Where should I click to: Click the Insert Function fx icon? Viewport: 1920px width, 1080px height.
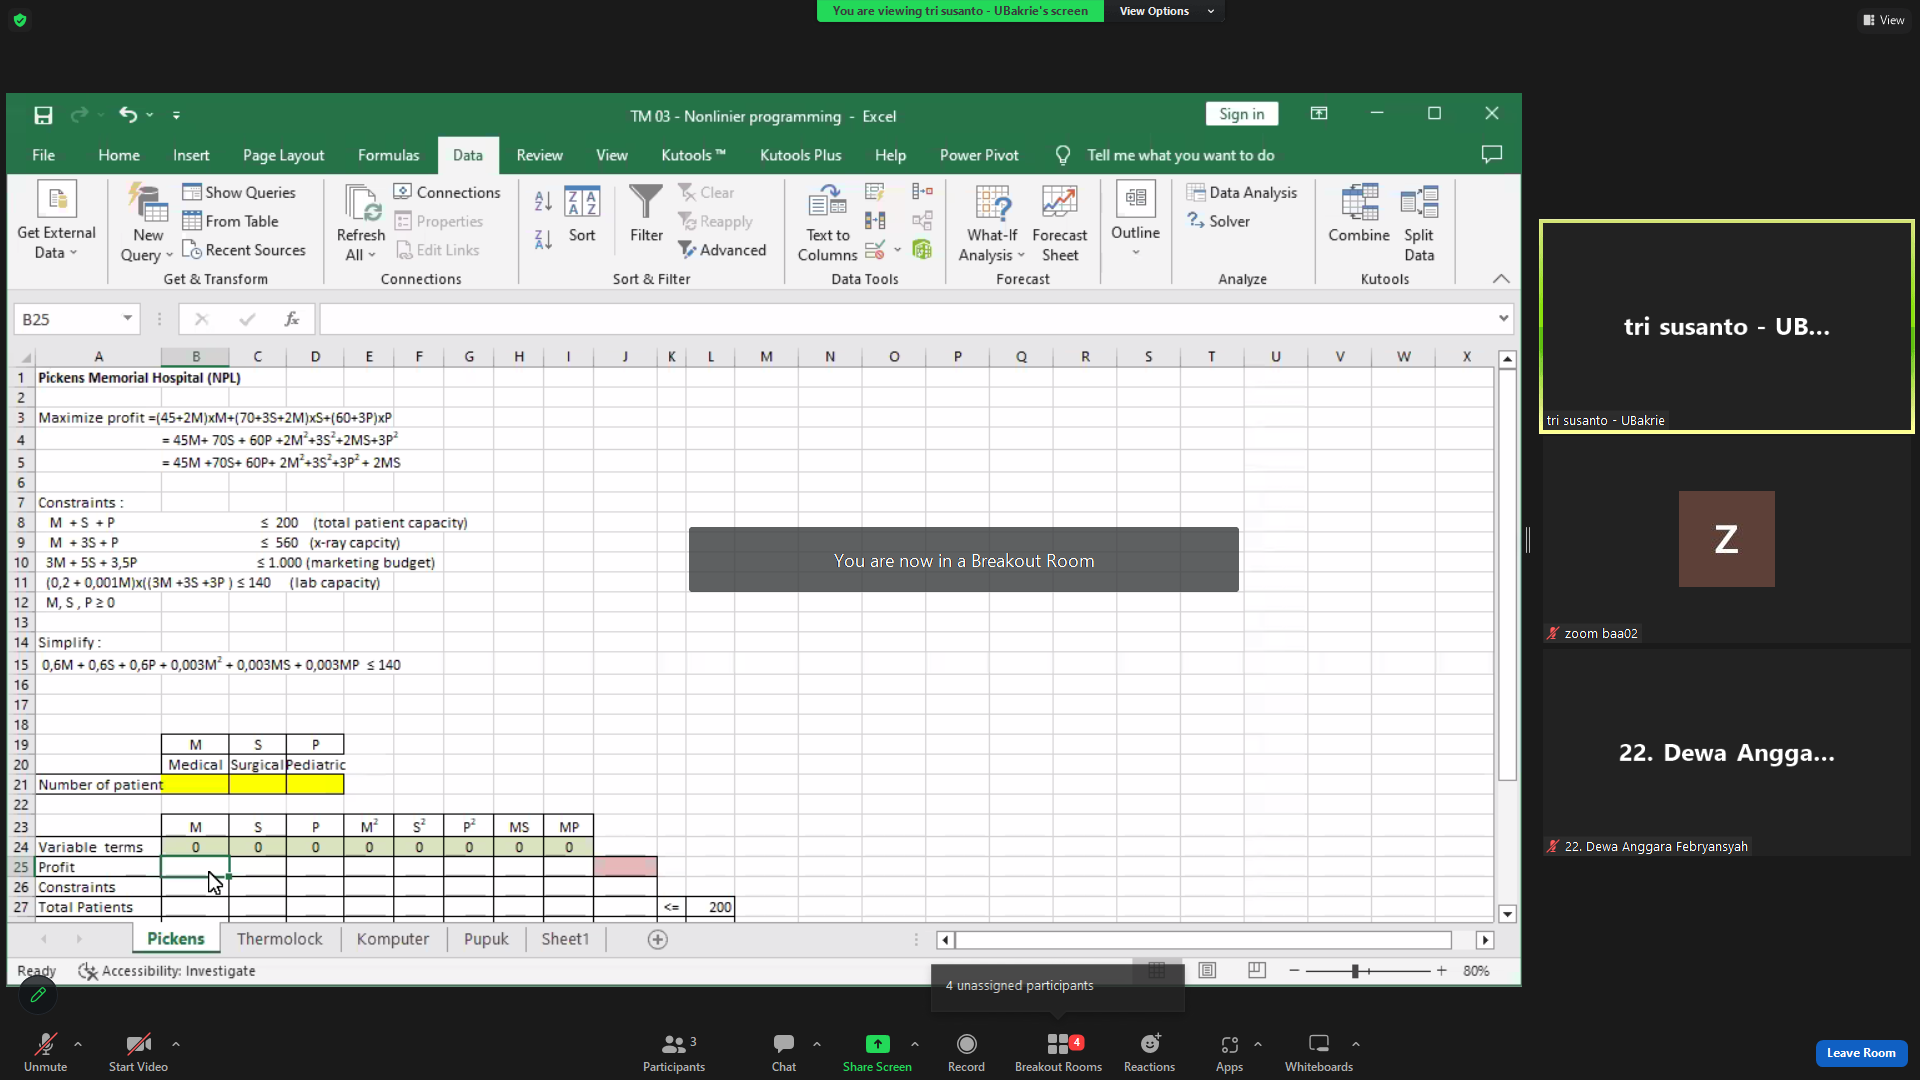click(x=292, y=319)
